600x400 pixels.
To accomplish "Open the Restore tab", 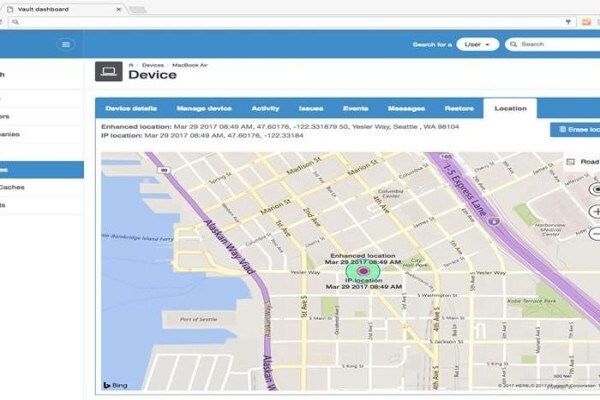I will coord(459,108).
